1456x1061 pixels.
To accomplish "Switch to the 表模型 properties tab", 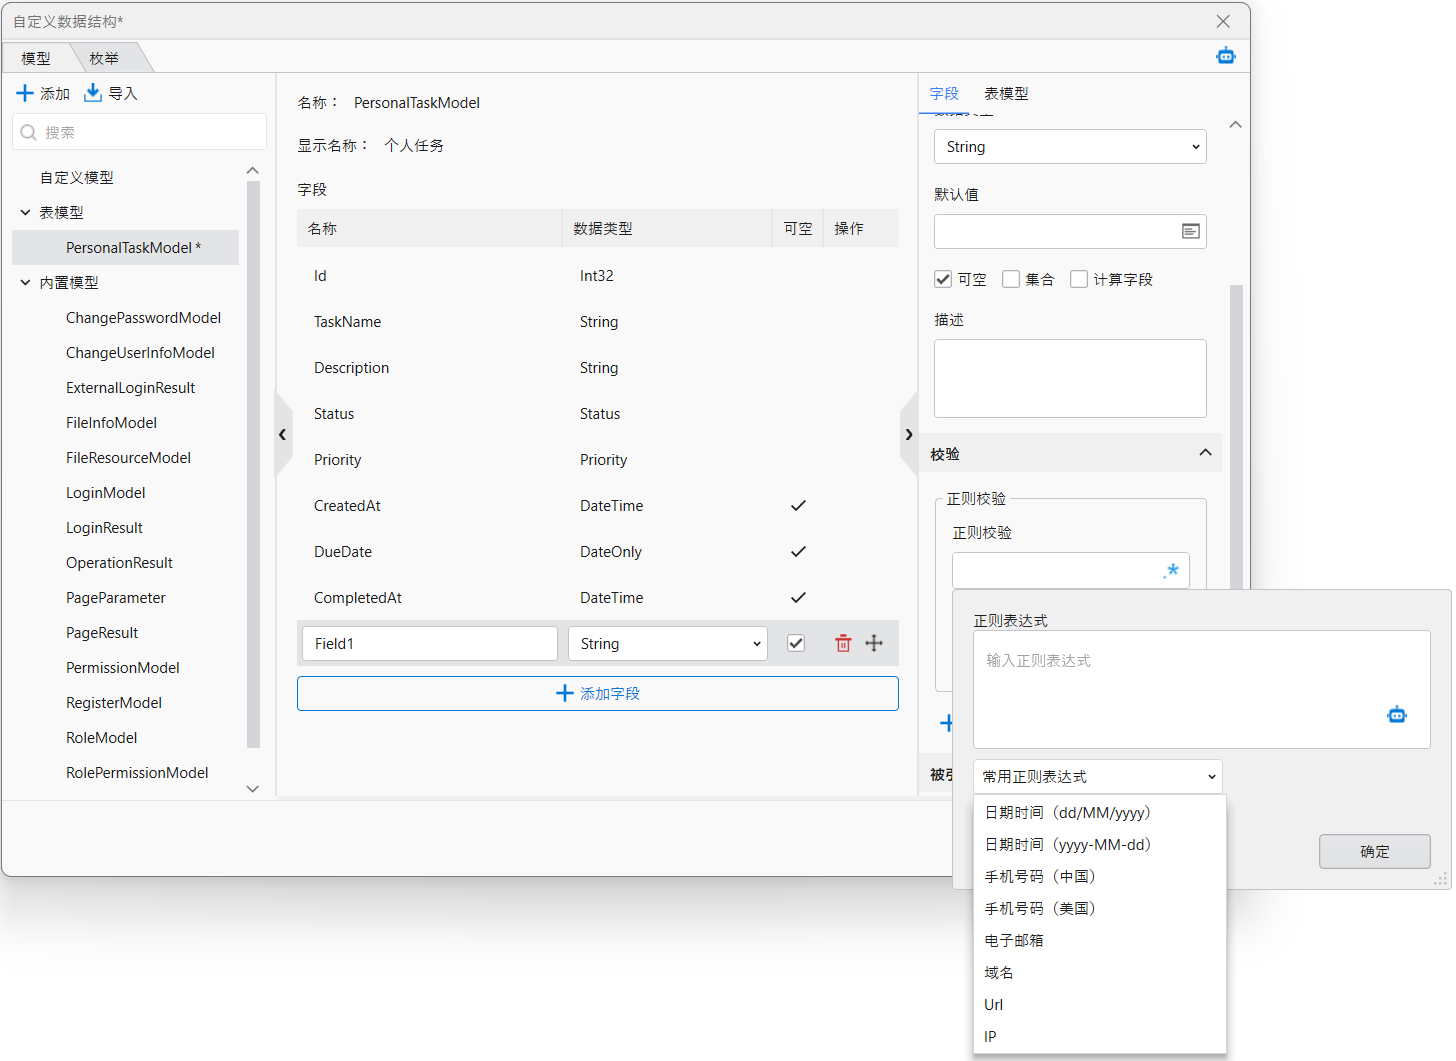I will click(1005, 93).
